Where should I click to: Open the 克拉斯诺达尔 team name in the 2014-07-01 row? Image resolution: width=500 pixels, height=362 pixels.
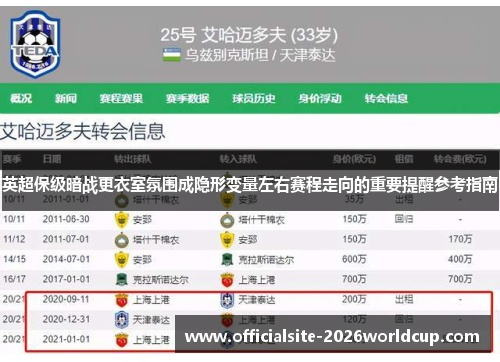click(x=266, y=260)
